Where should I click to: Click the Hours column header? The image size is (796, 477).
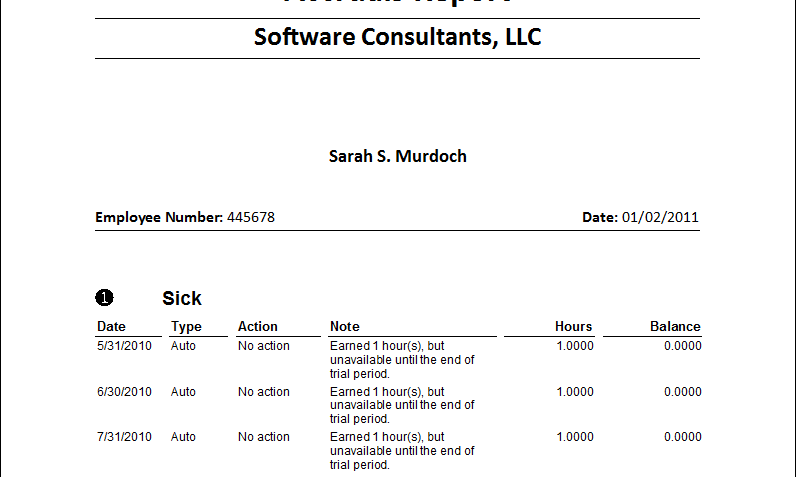click(x=573, y=326)
